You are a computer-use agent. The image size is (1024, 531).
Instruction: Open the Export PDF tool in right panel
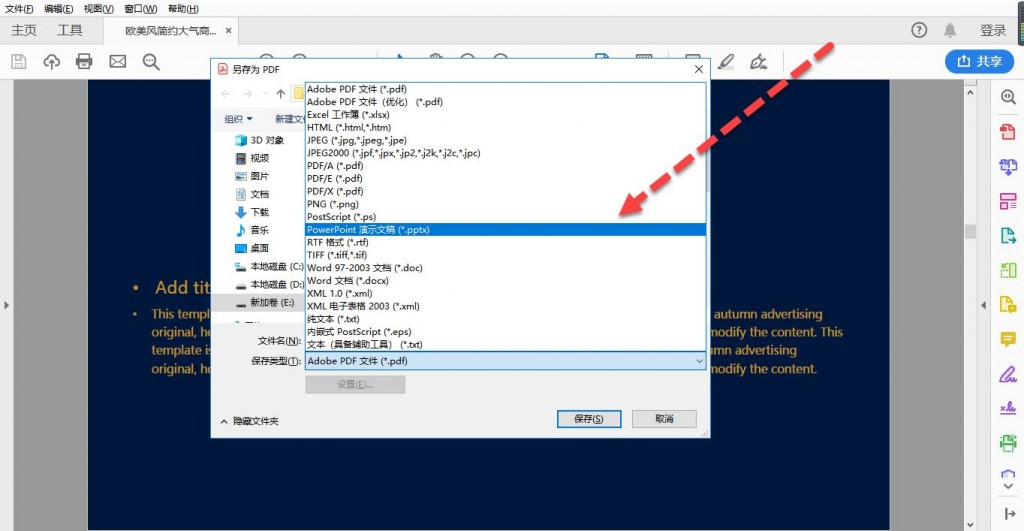1008,235
